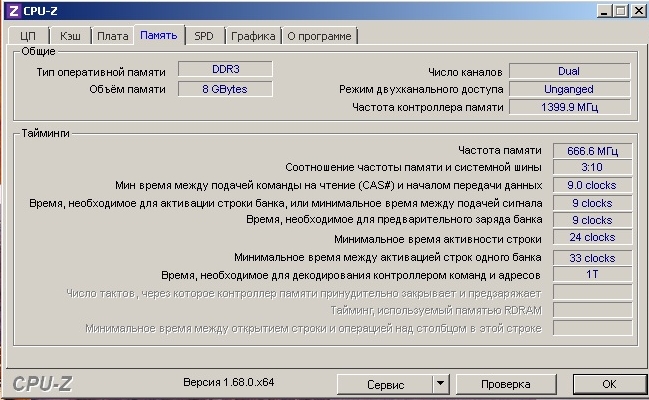Click the Объём памяти label

[x=127, y=89]
